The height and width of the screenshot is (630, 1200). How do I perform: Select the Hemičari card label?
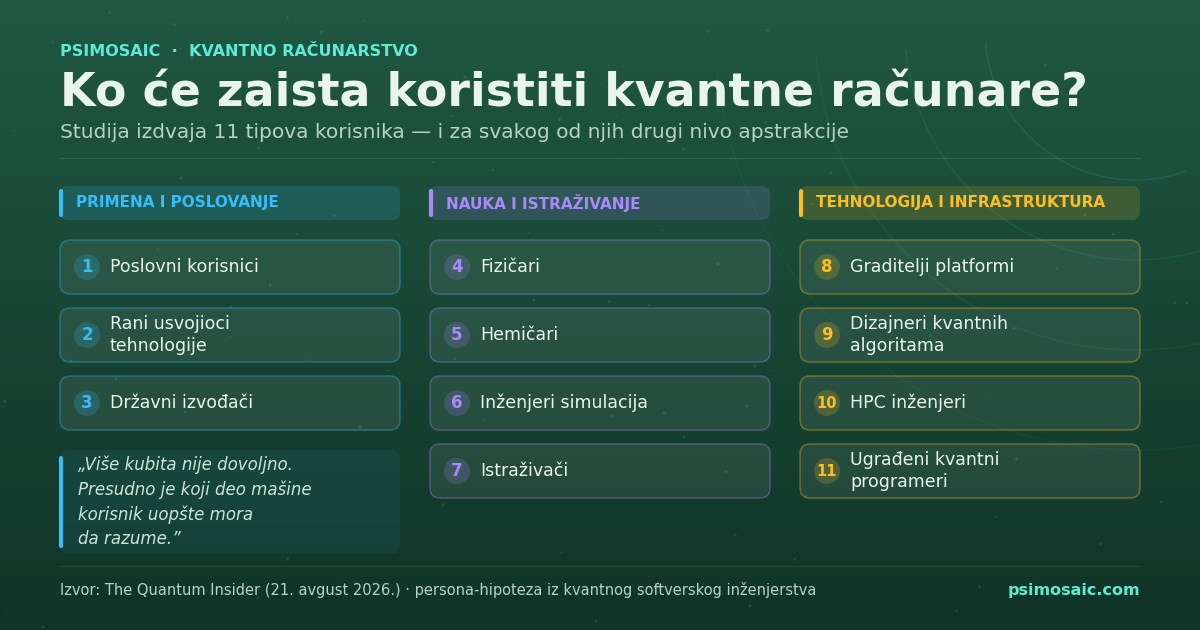coord(519,335)
